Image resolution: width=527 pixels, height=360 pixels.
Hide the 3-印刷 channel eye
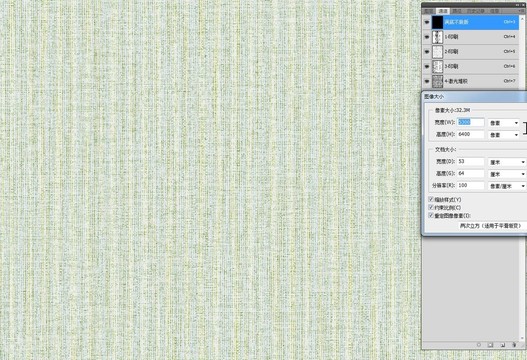click(427, 66)
